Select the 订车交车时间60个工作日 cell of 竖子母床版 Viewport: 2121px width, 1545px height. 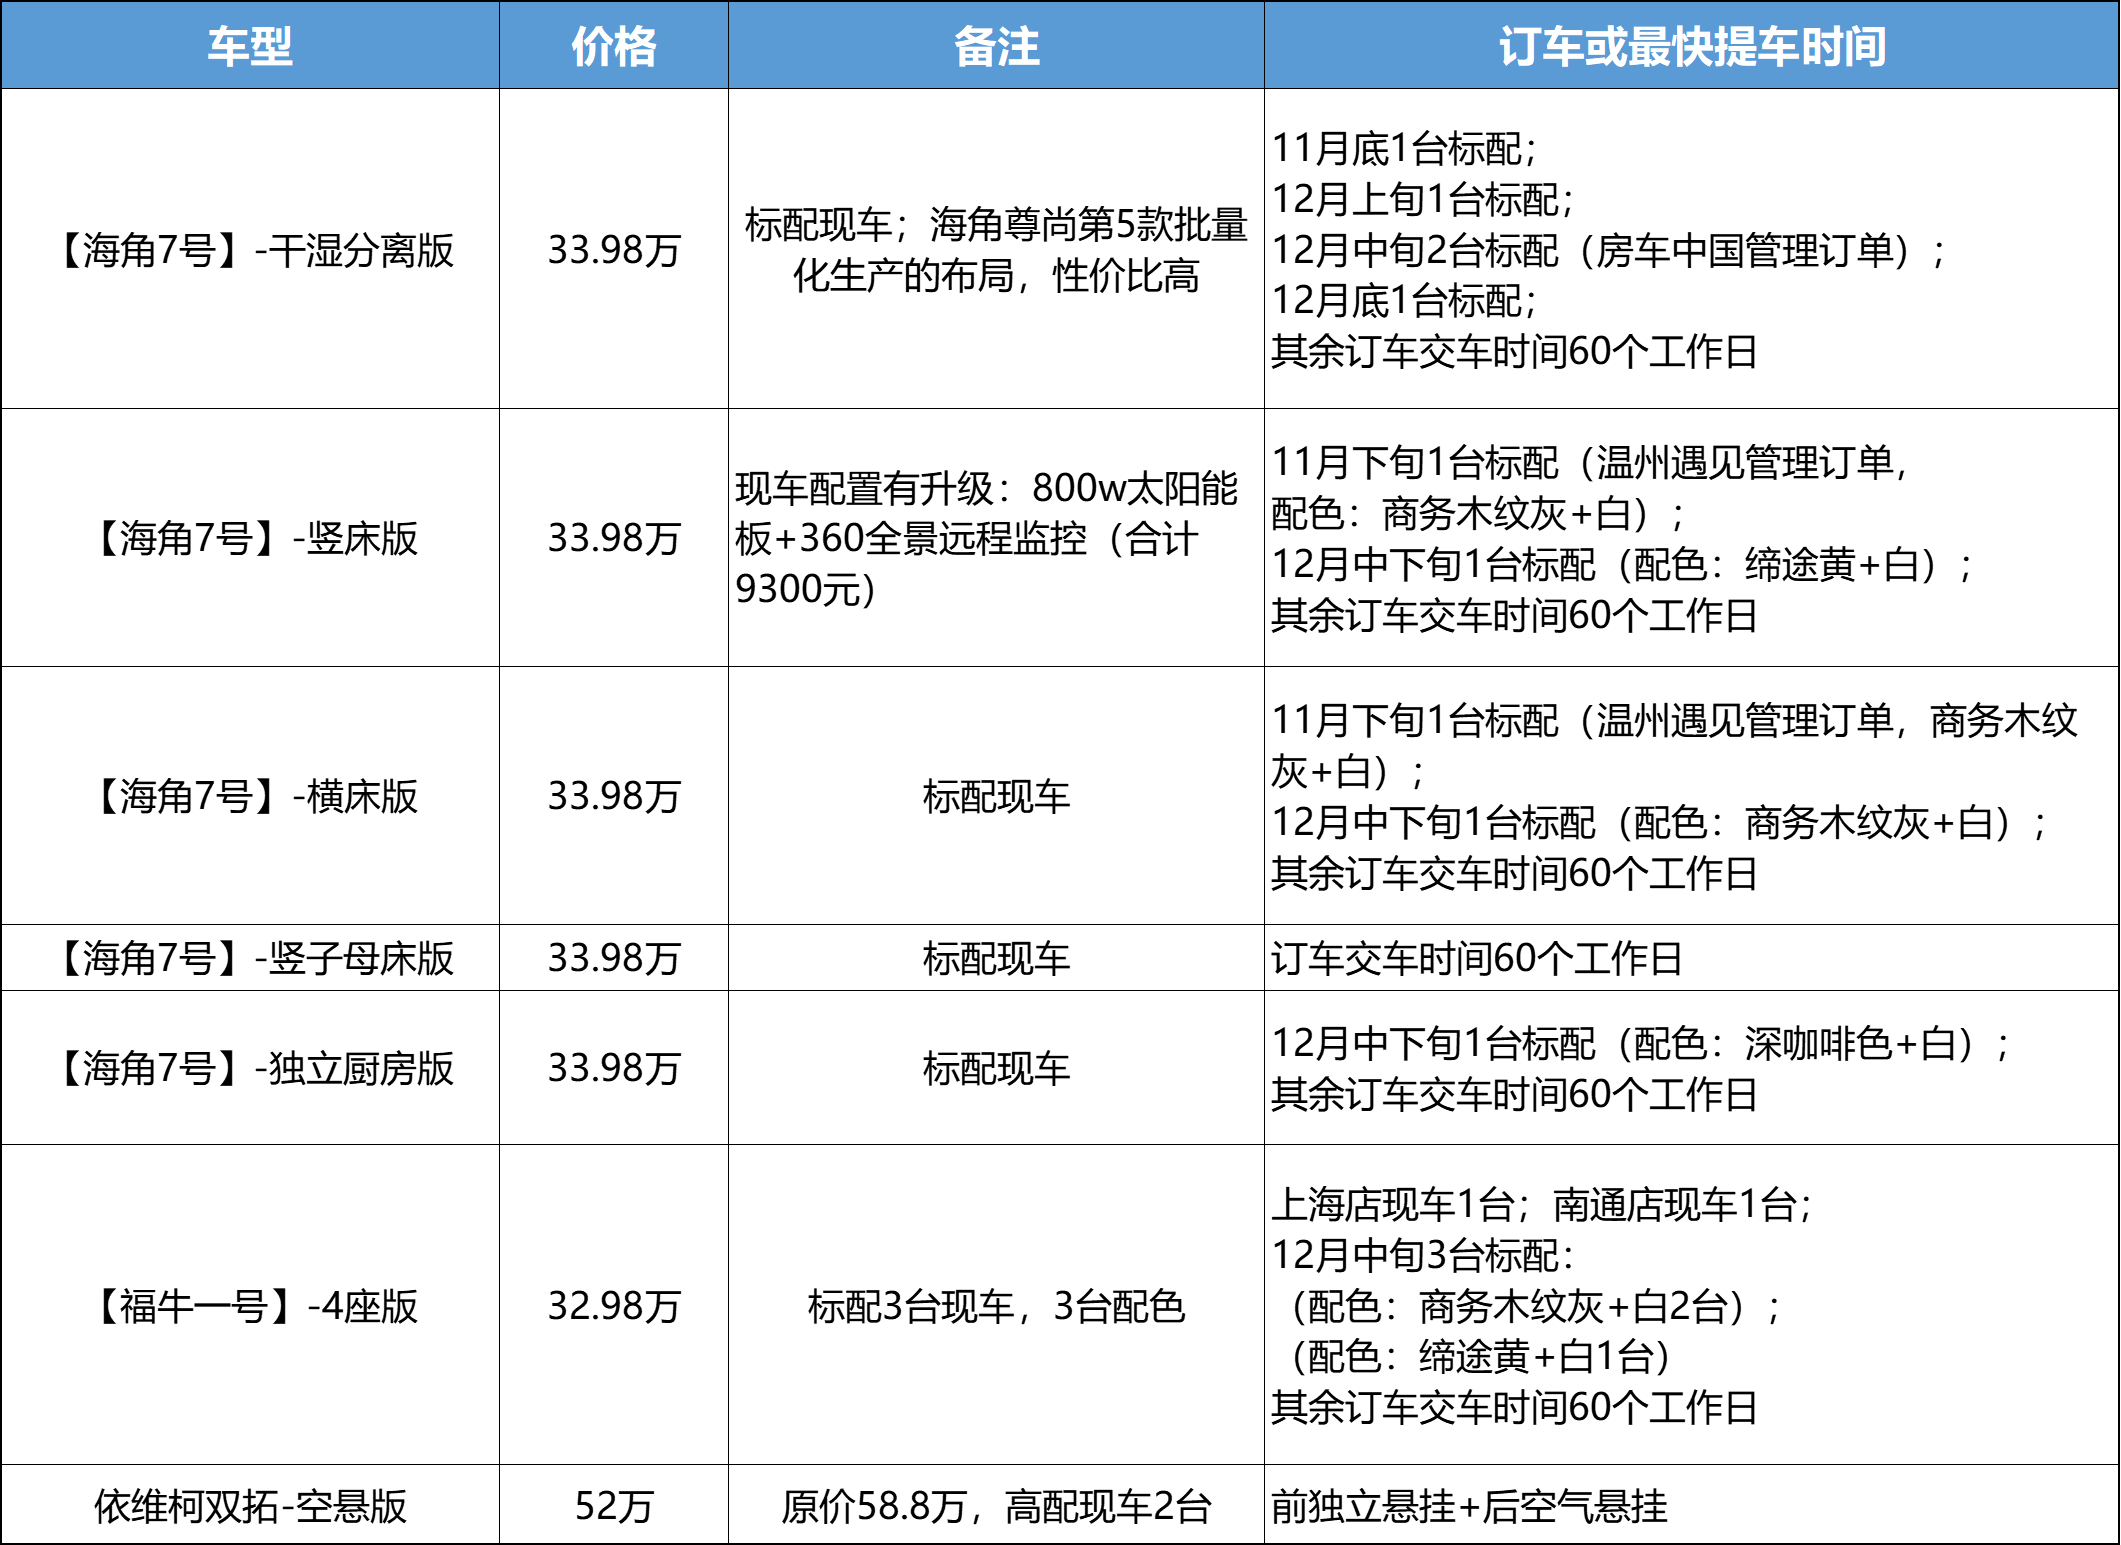[1691, 958]
